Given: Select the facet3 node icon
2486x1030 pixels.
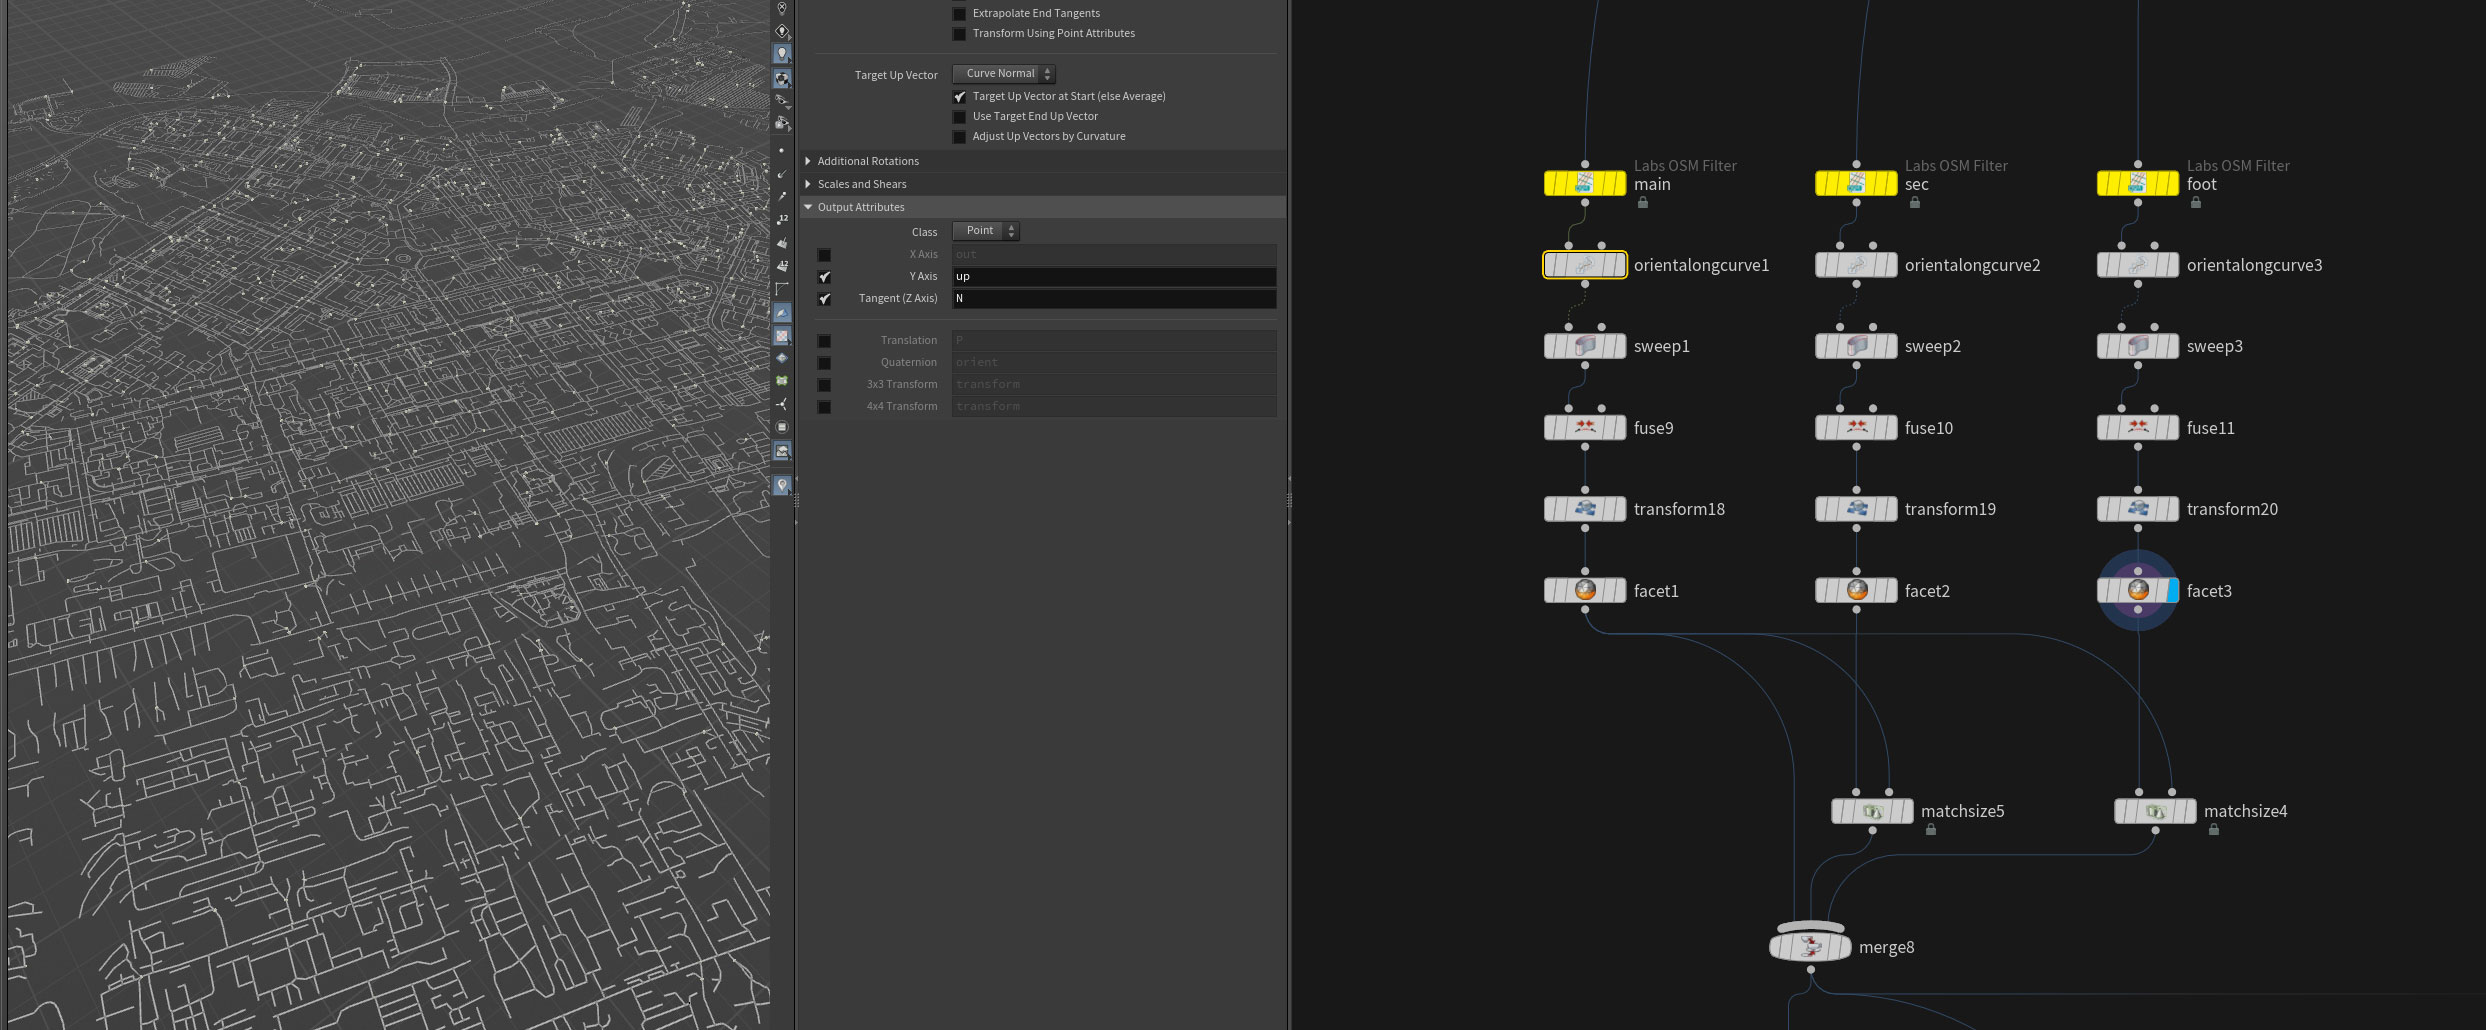Looking at the screenshot, I should pyautogui.click(x=2138, y=590).
